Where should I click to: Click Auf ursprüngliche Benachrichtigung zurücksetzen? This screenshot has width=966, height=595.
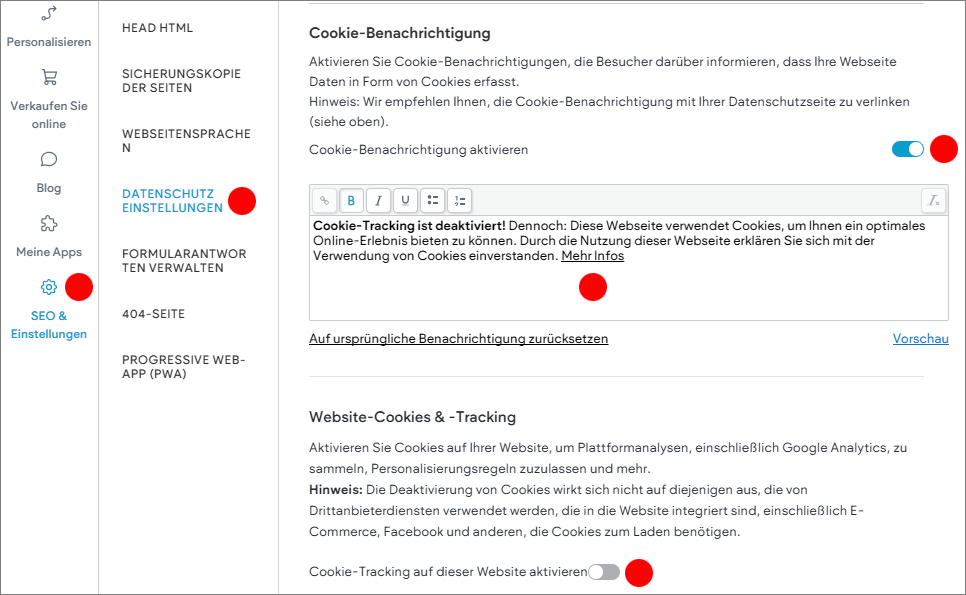(458, 339)
